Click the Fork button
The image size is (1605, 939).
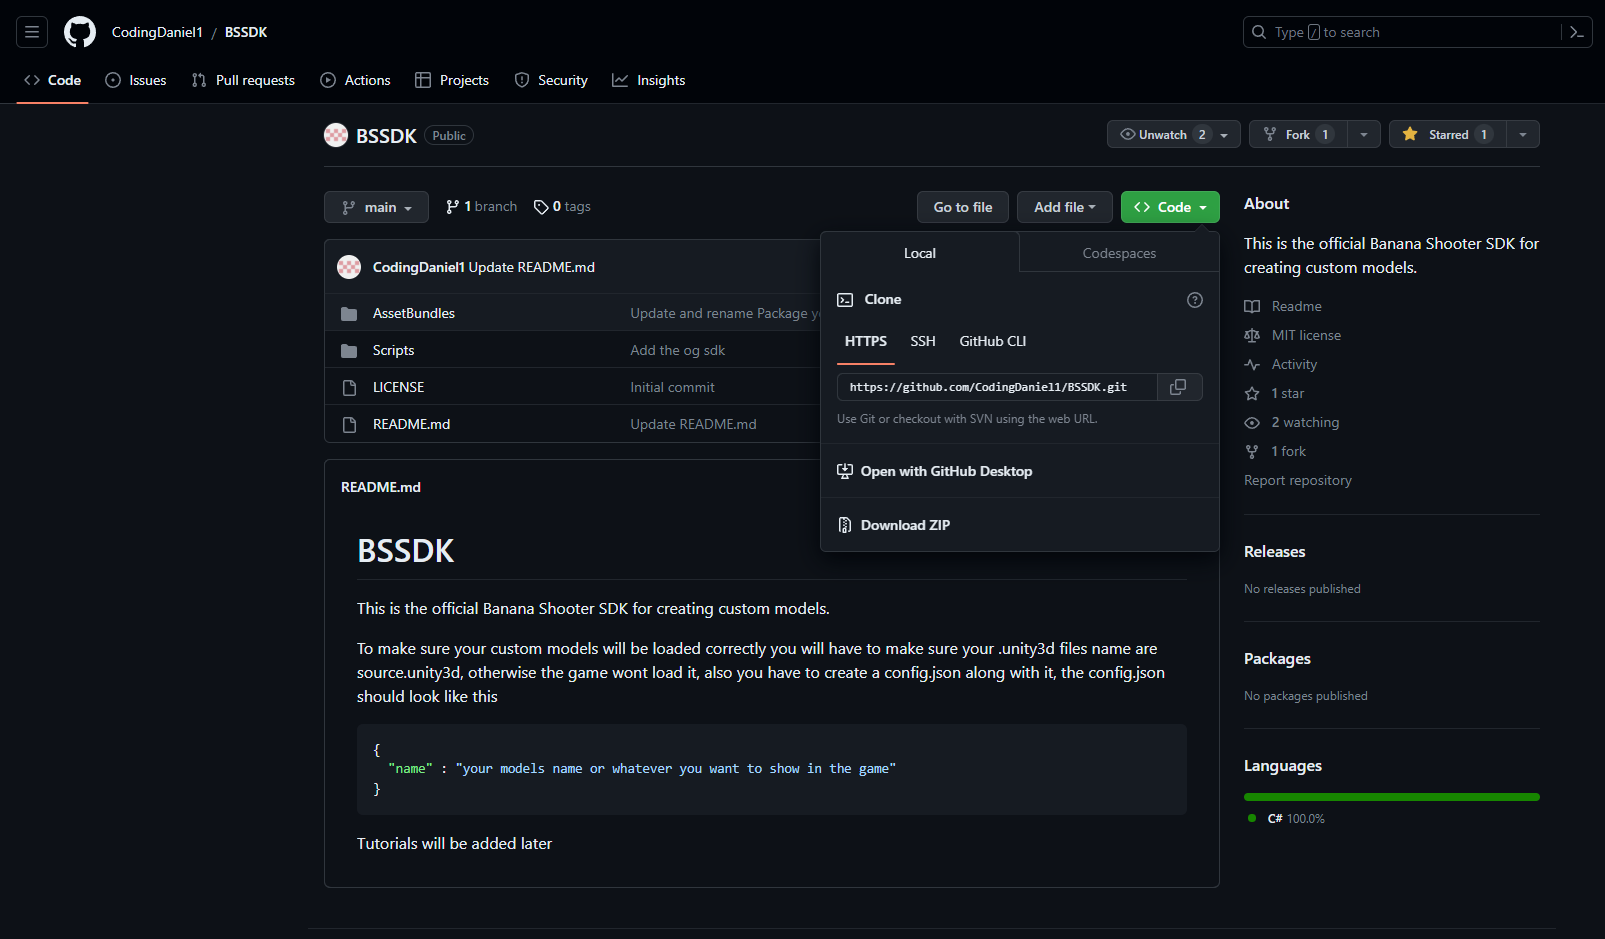click(1298, 134)
